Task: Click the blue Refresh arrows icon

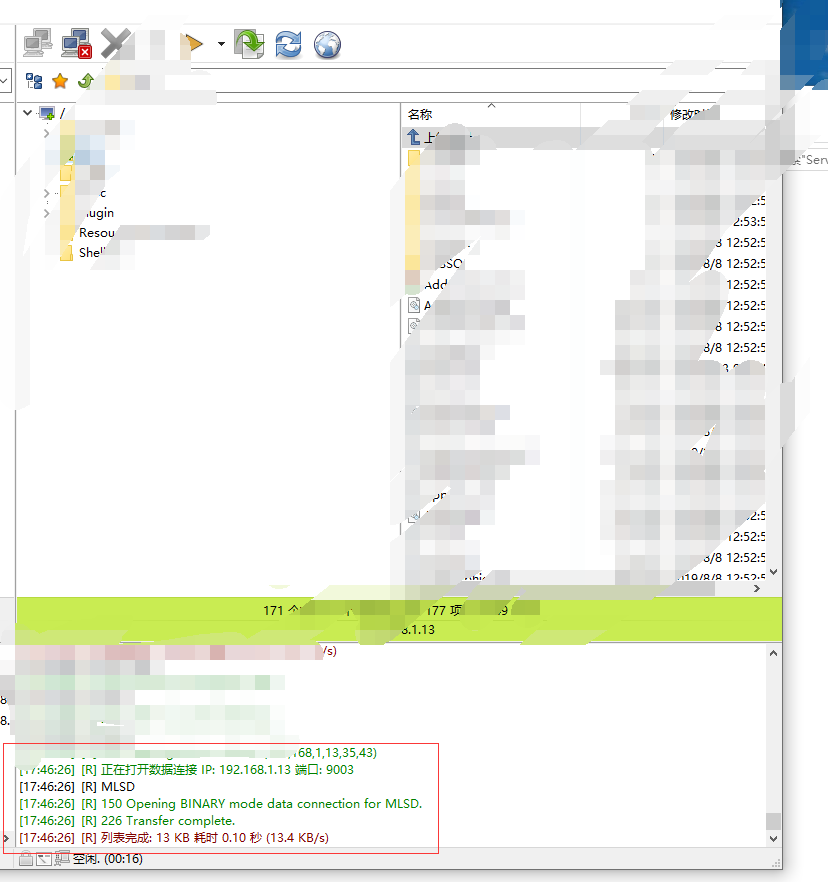Action: (x=288, y=44)
